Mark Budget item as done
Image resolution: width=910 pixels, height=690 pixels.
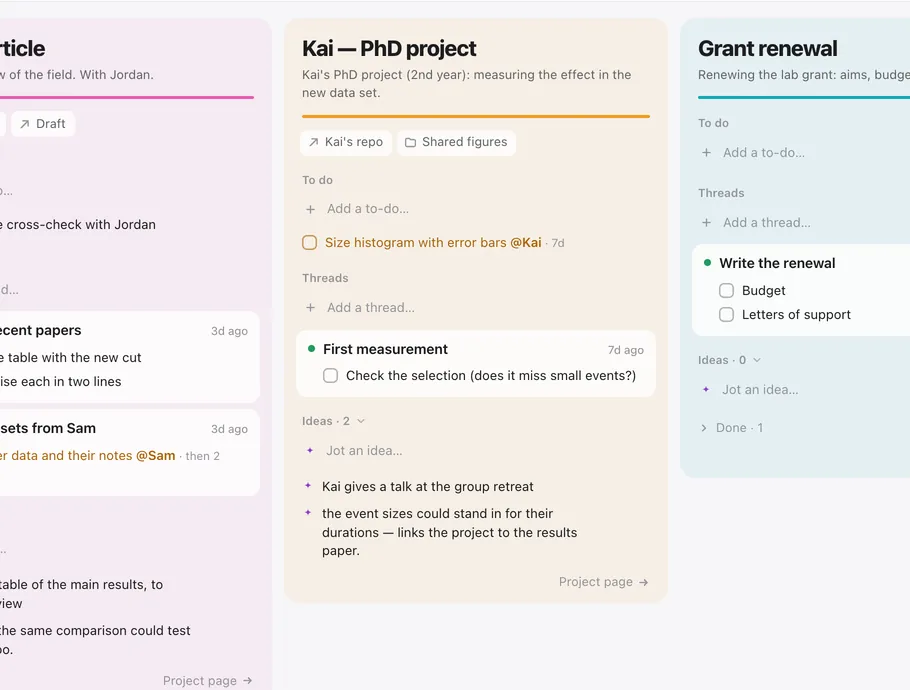(726, 290)
